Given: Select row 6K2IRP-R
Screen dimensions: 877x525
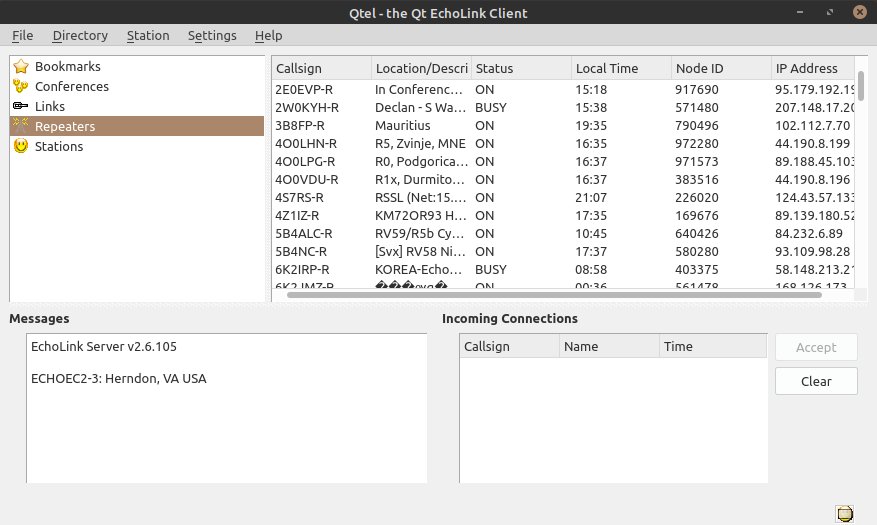Looking at the screenshot, I should [x=563, y=269].
